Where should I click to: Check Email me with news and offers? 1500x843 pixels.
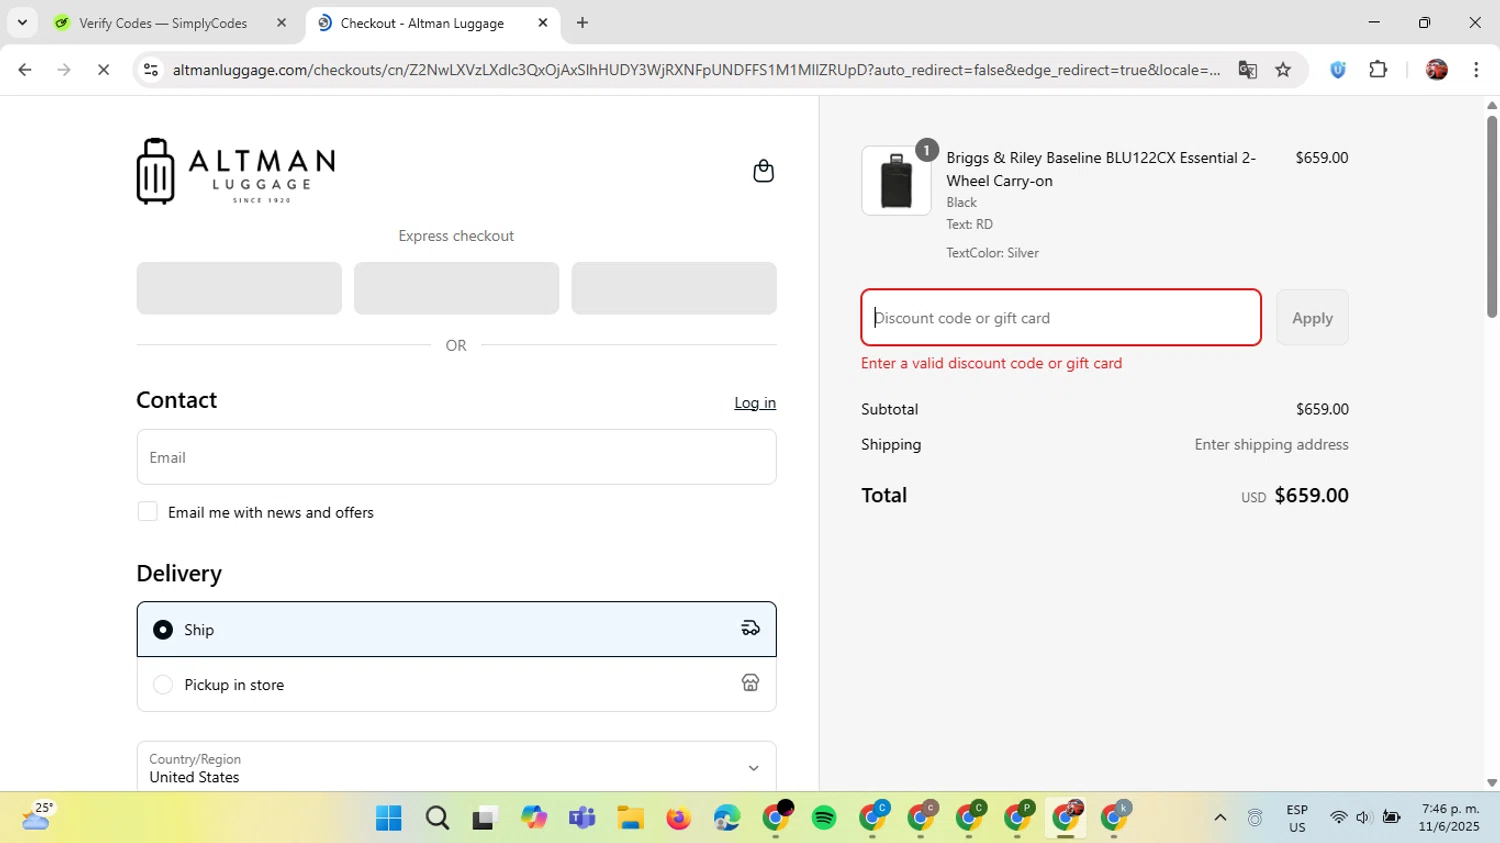pos(147,511)
